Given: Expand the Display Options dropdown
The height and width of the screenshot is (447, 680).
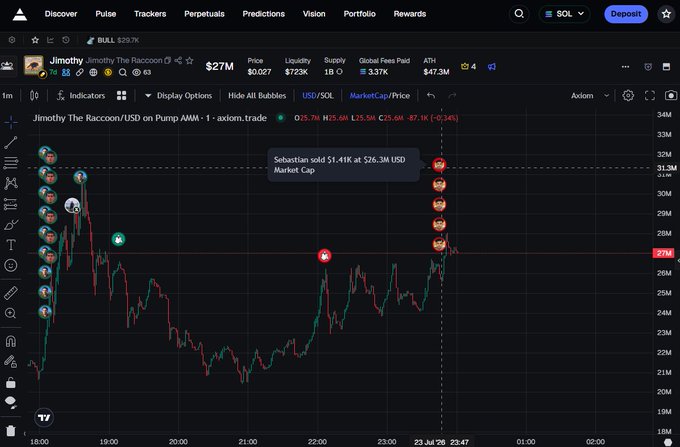Looking at the screenshot, I should pos(178,95).
